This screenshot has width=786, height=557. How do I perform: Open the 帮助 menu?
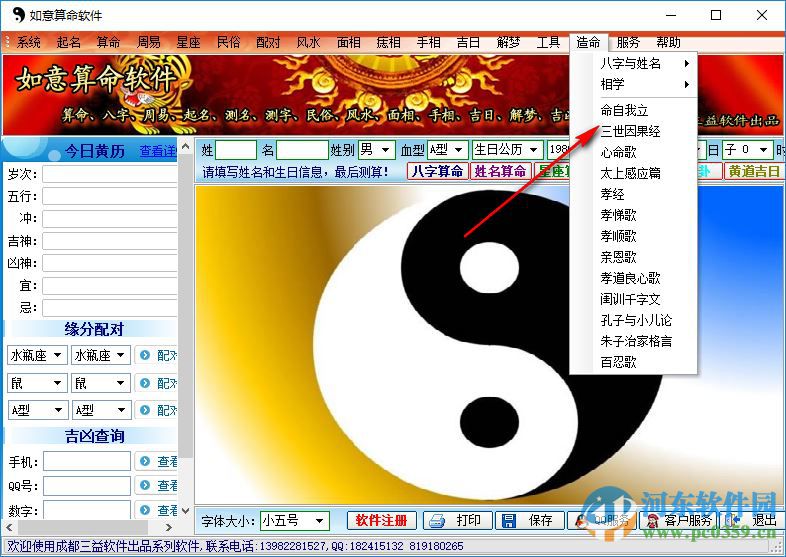(668, 42)
